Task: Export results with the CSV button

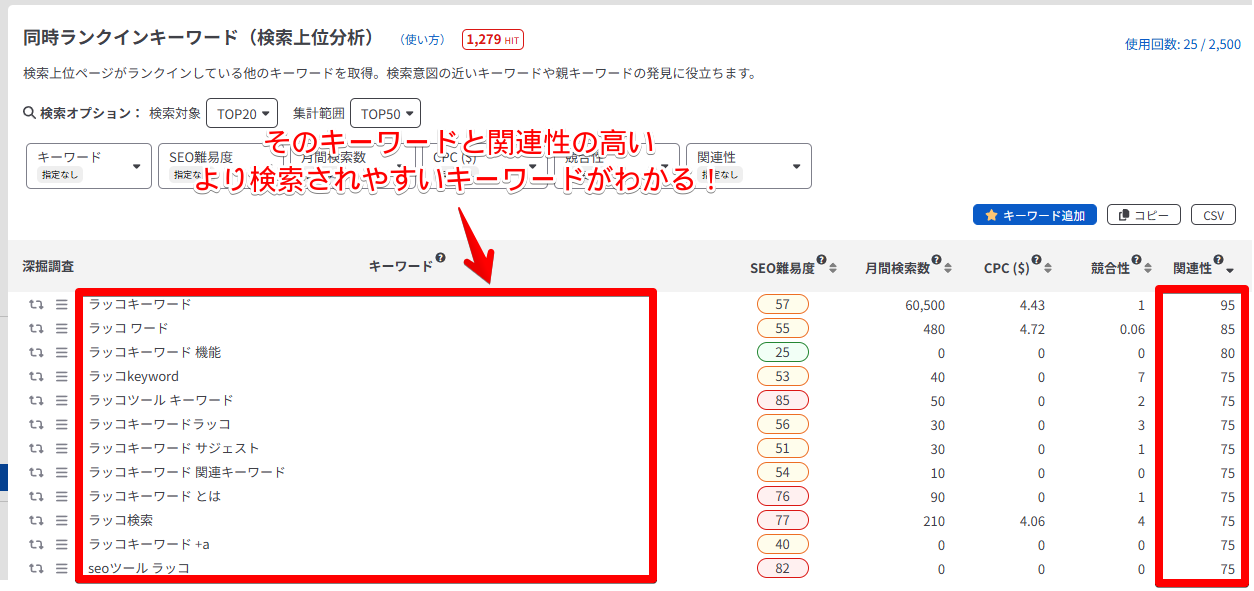Action: click(x=1213, y=215)
